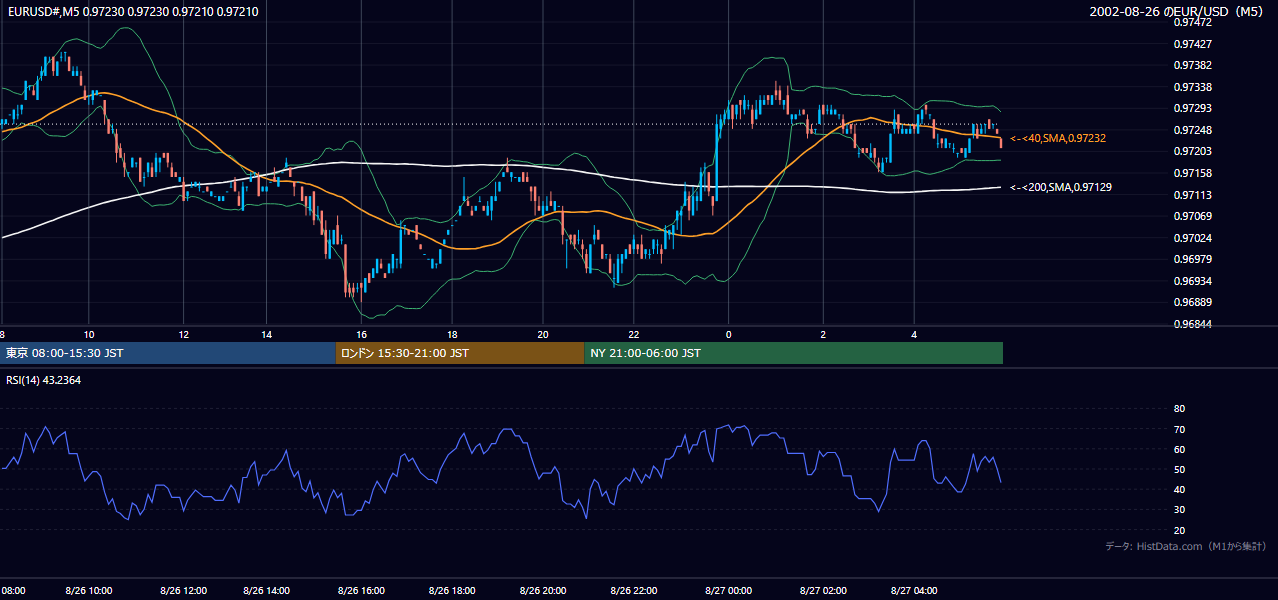Click RSI level 30 on the axis

[1179, 510]
